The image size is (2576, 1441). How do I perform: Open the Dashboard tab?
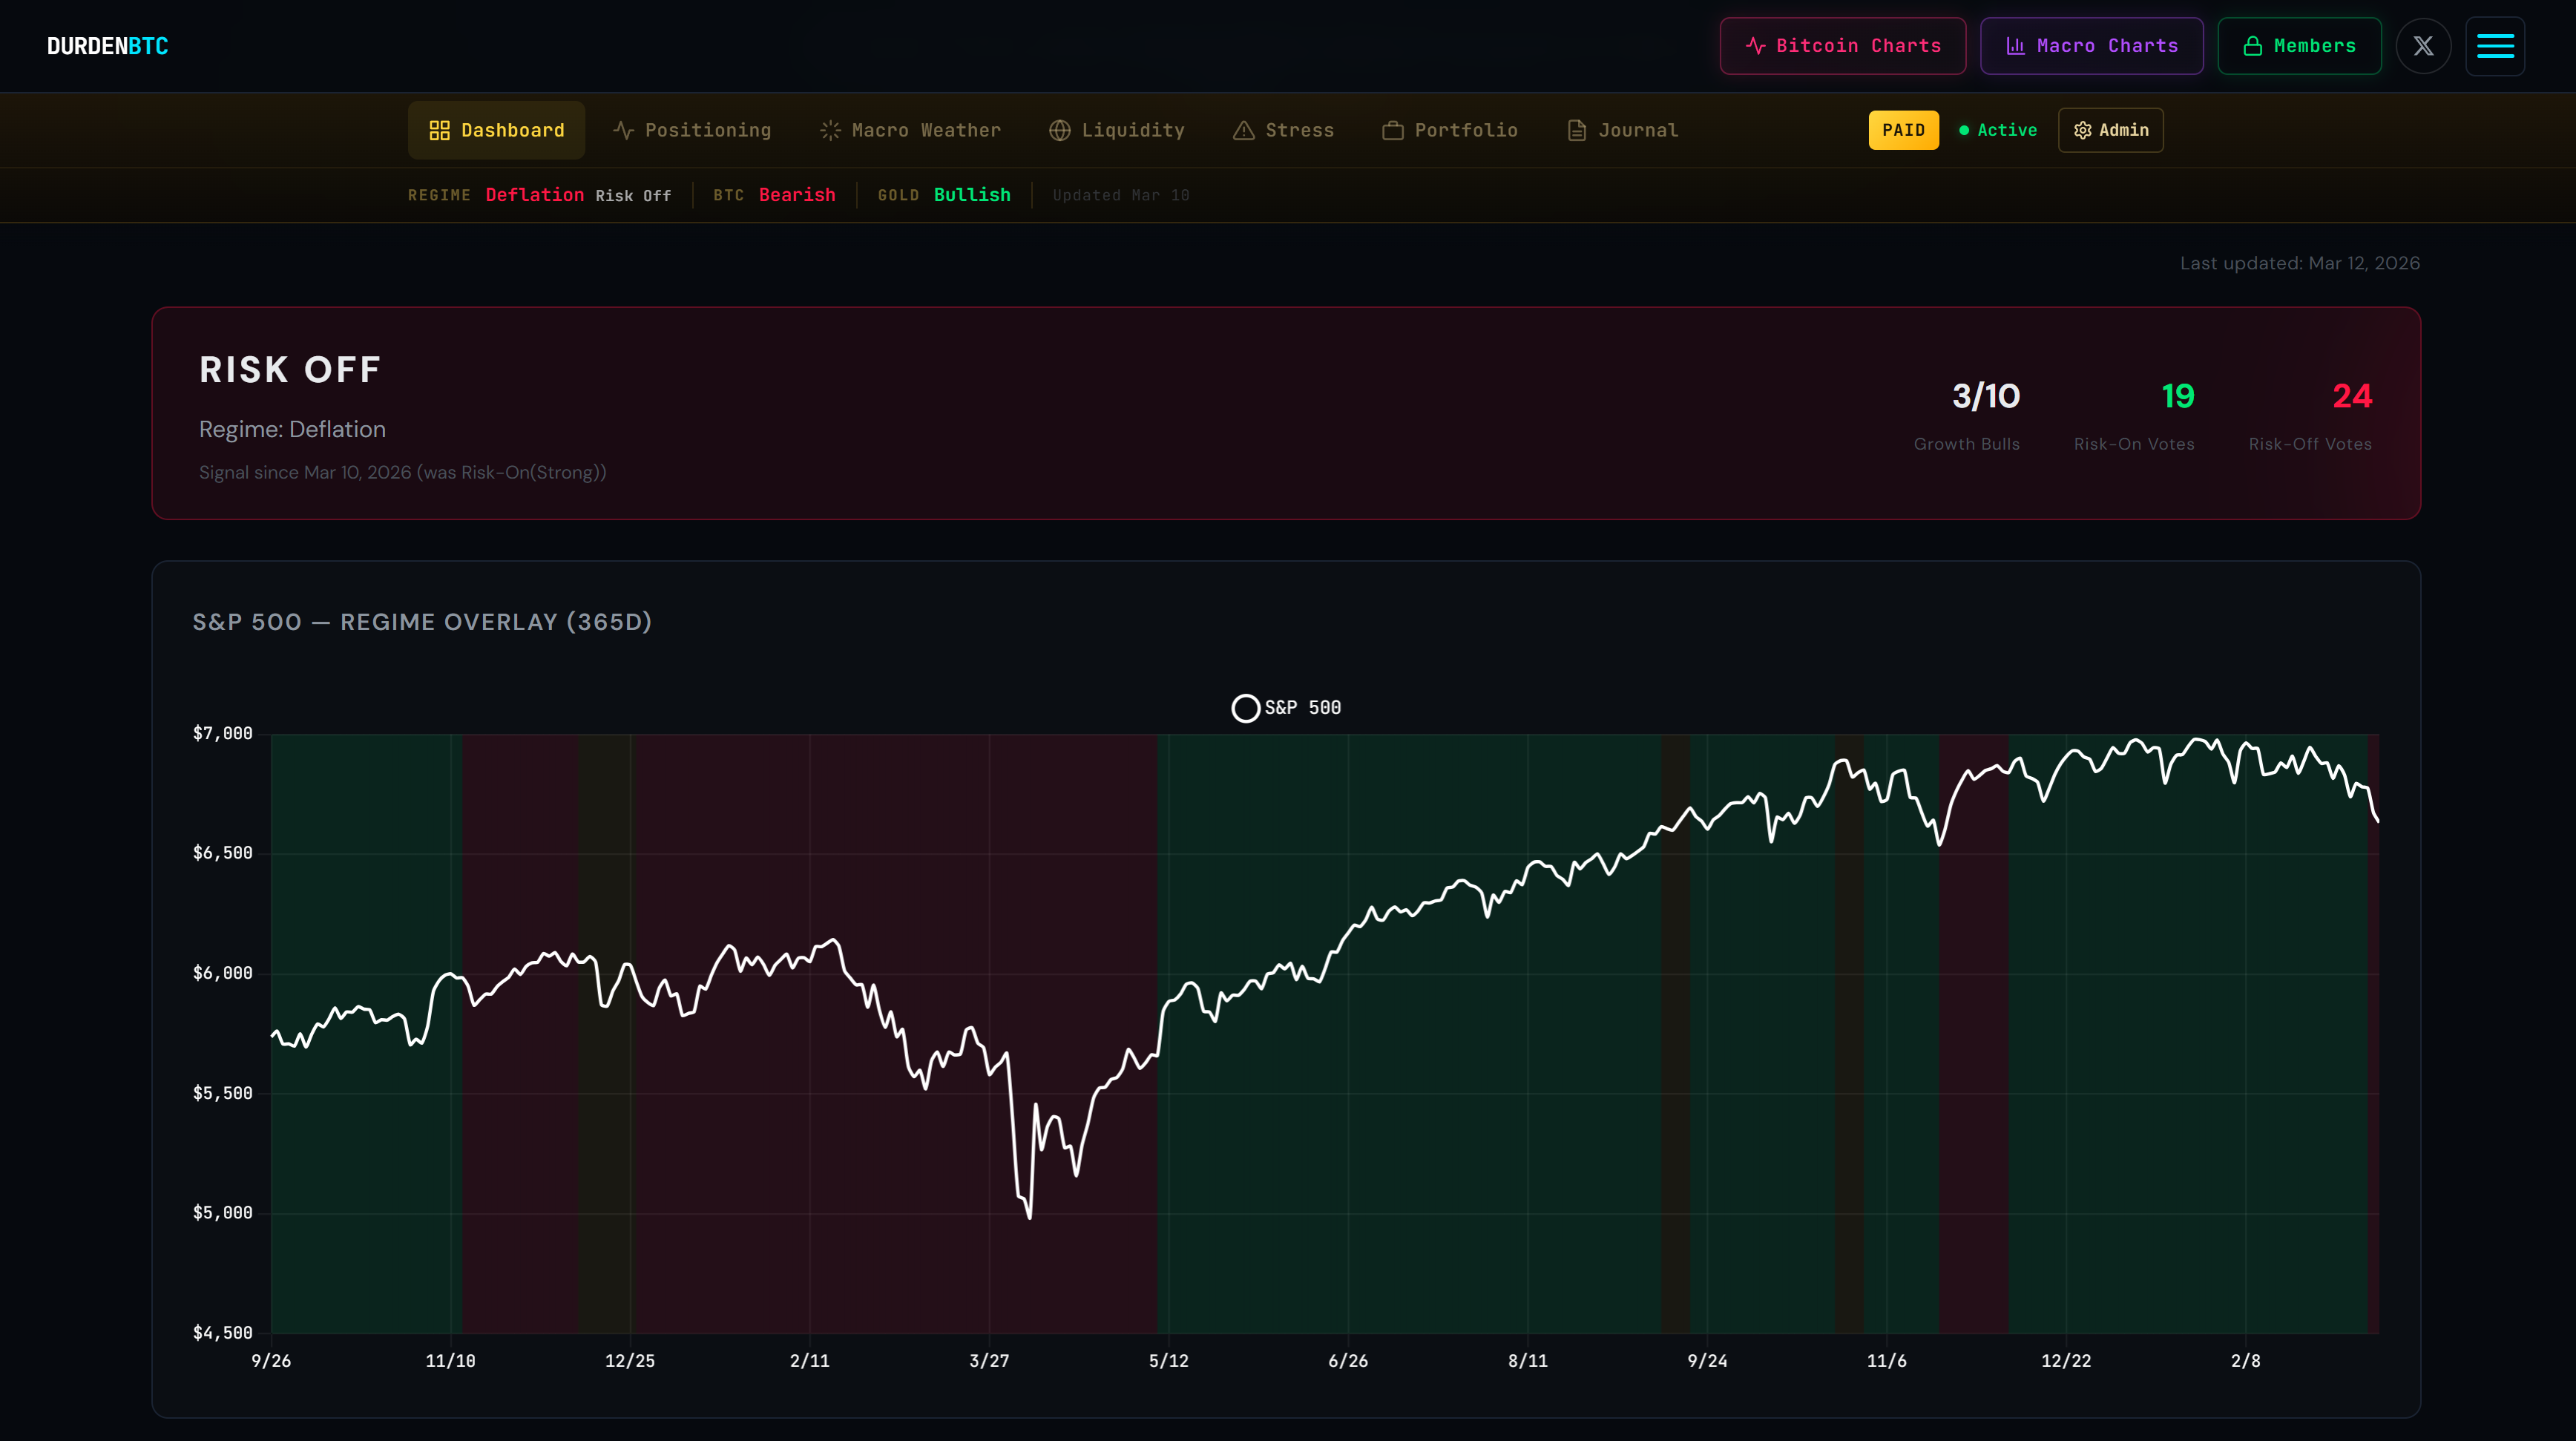[496, 130]
